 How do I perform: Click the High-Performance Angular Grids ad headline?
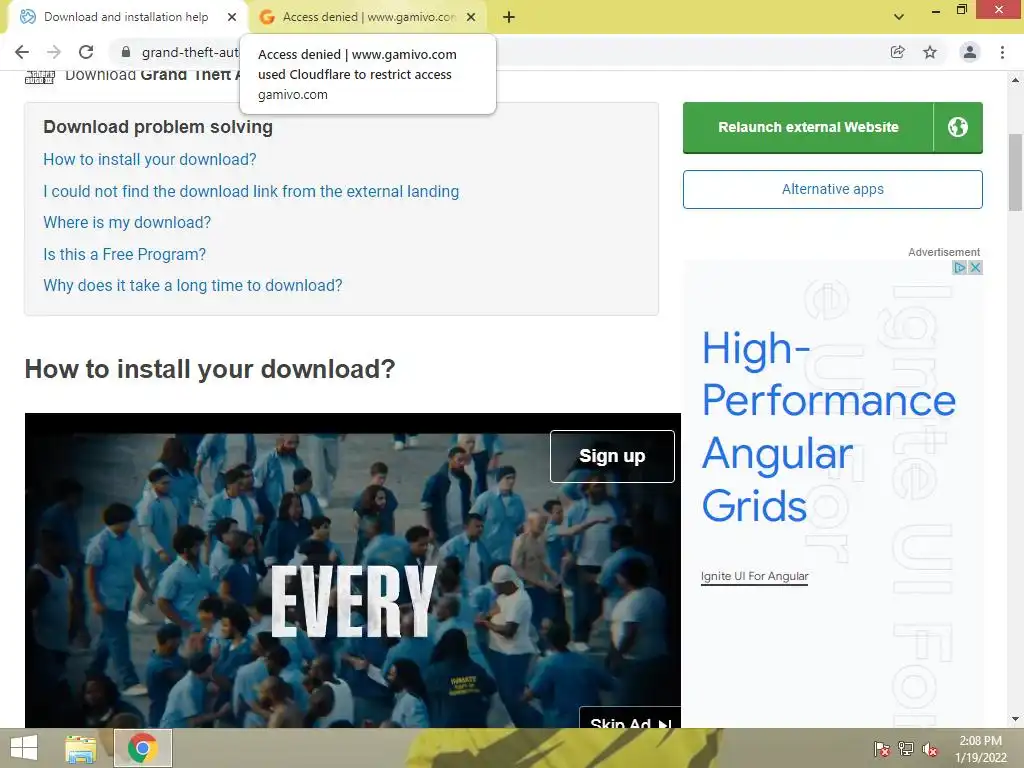828,427
